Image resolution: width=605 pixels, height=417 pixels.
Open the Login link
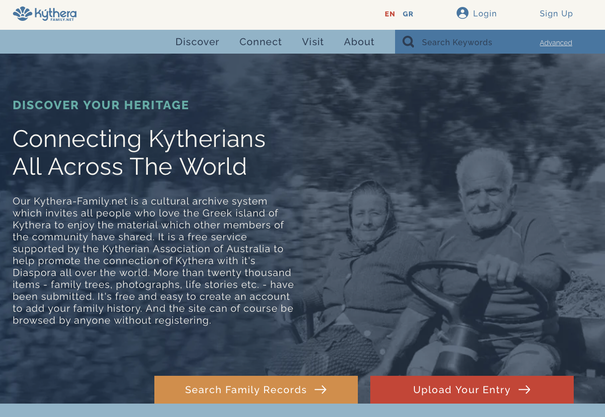pyautogui.click(x=485, y=14)
